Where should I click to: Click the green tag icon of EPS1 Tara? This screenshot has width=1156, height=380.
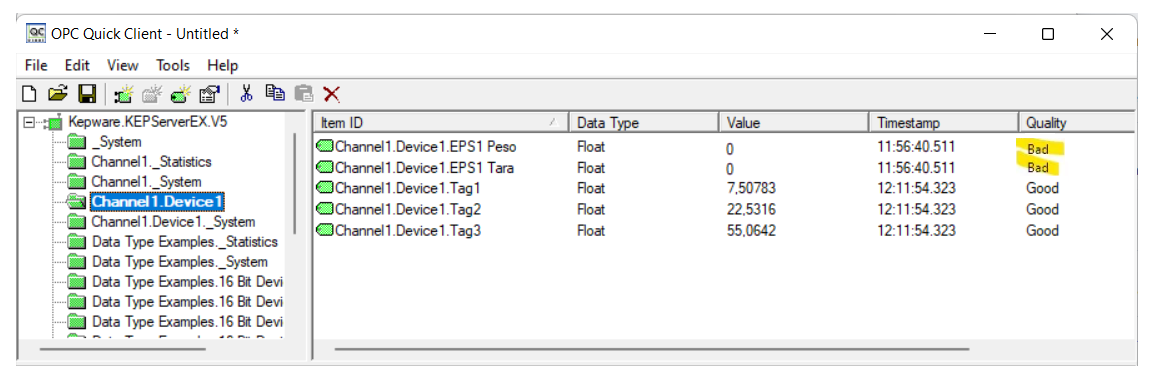coord(324,167)
